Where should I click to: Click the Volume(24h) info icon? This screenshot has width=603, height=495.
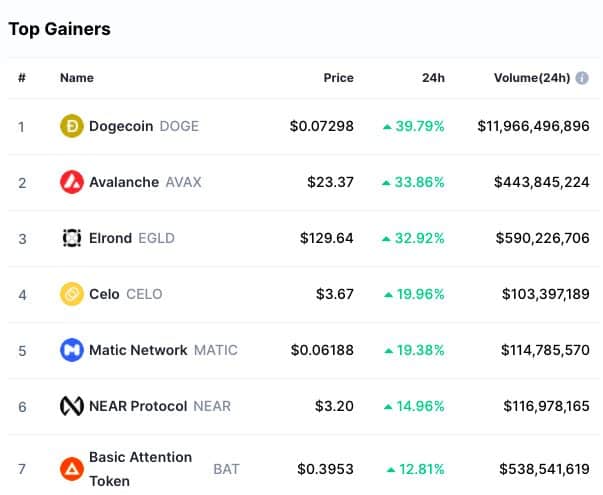[x=582, y=78]
